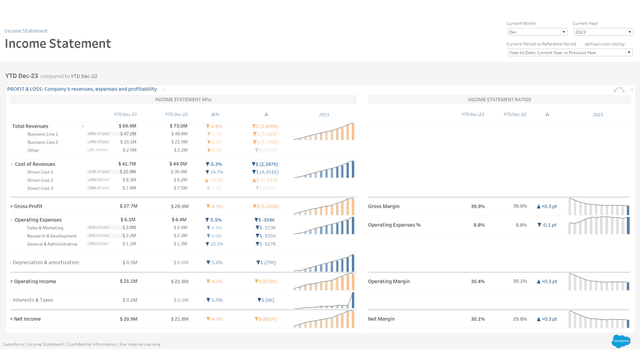640x363 pixels.
Task: Select the Other revenue row
Action: 33,150
